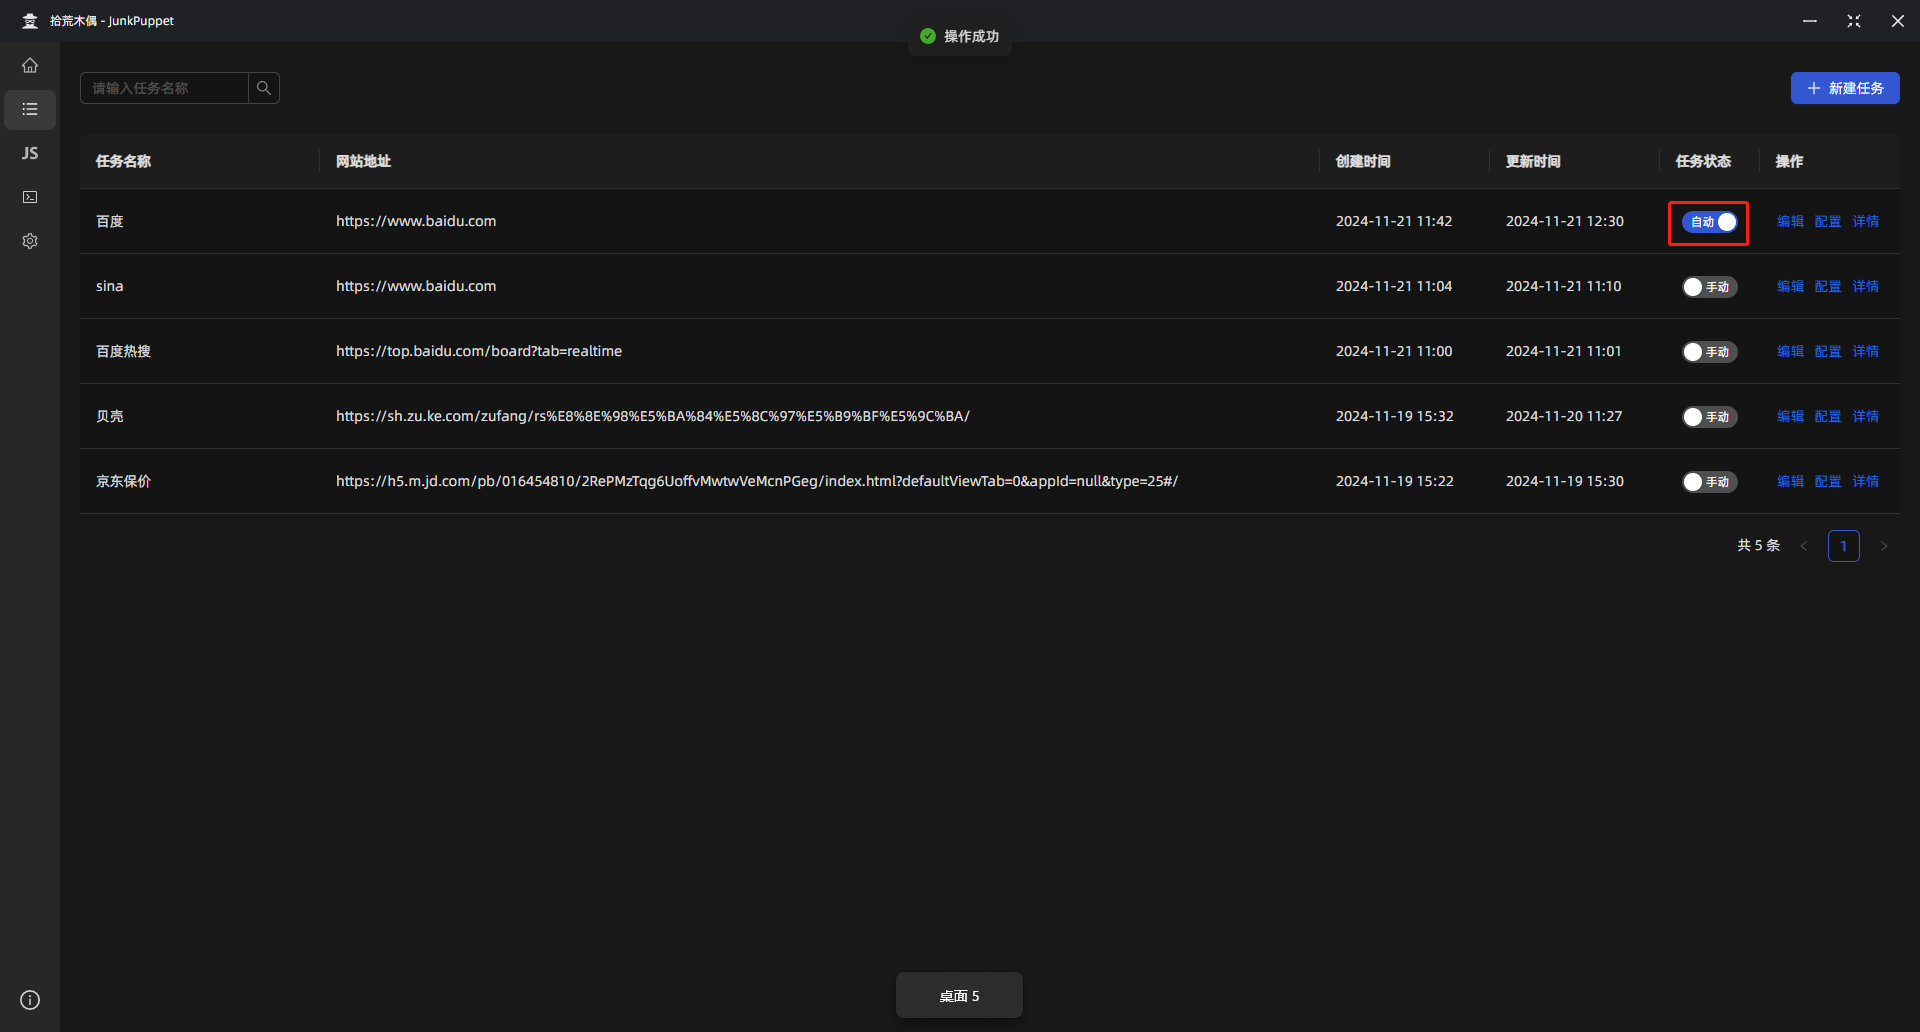The width and height of the screenshot is (1920, 1032).
Task: Open the task list sidebar icon
Action: (30, 109)
